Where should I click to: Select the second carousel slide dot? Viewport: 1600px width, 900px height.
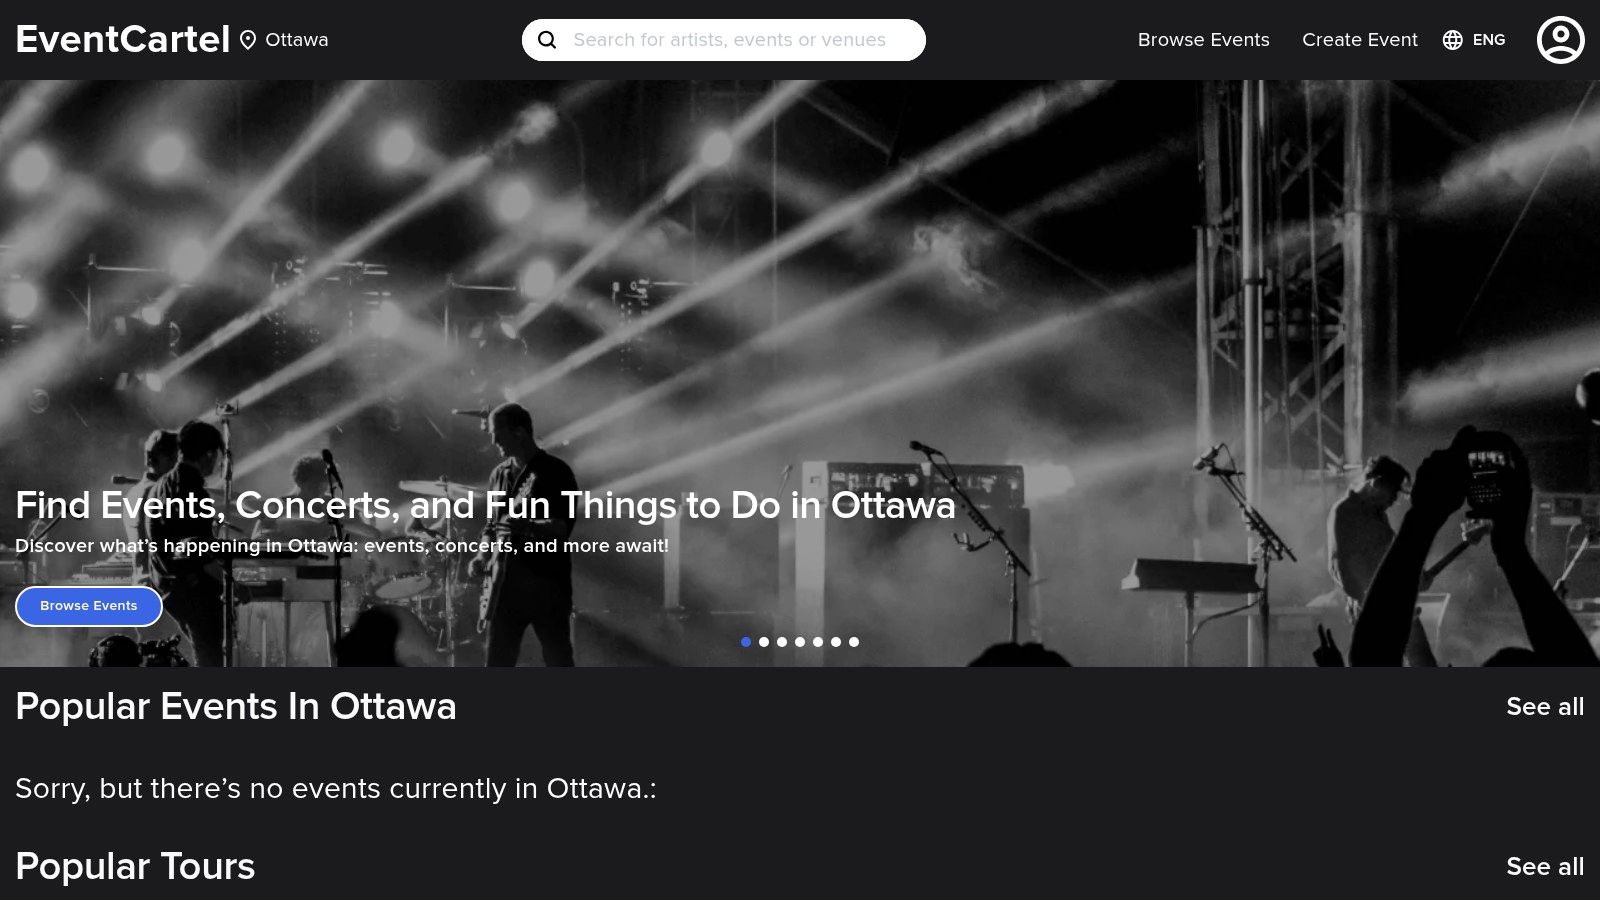764,642
